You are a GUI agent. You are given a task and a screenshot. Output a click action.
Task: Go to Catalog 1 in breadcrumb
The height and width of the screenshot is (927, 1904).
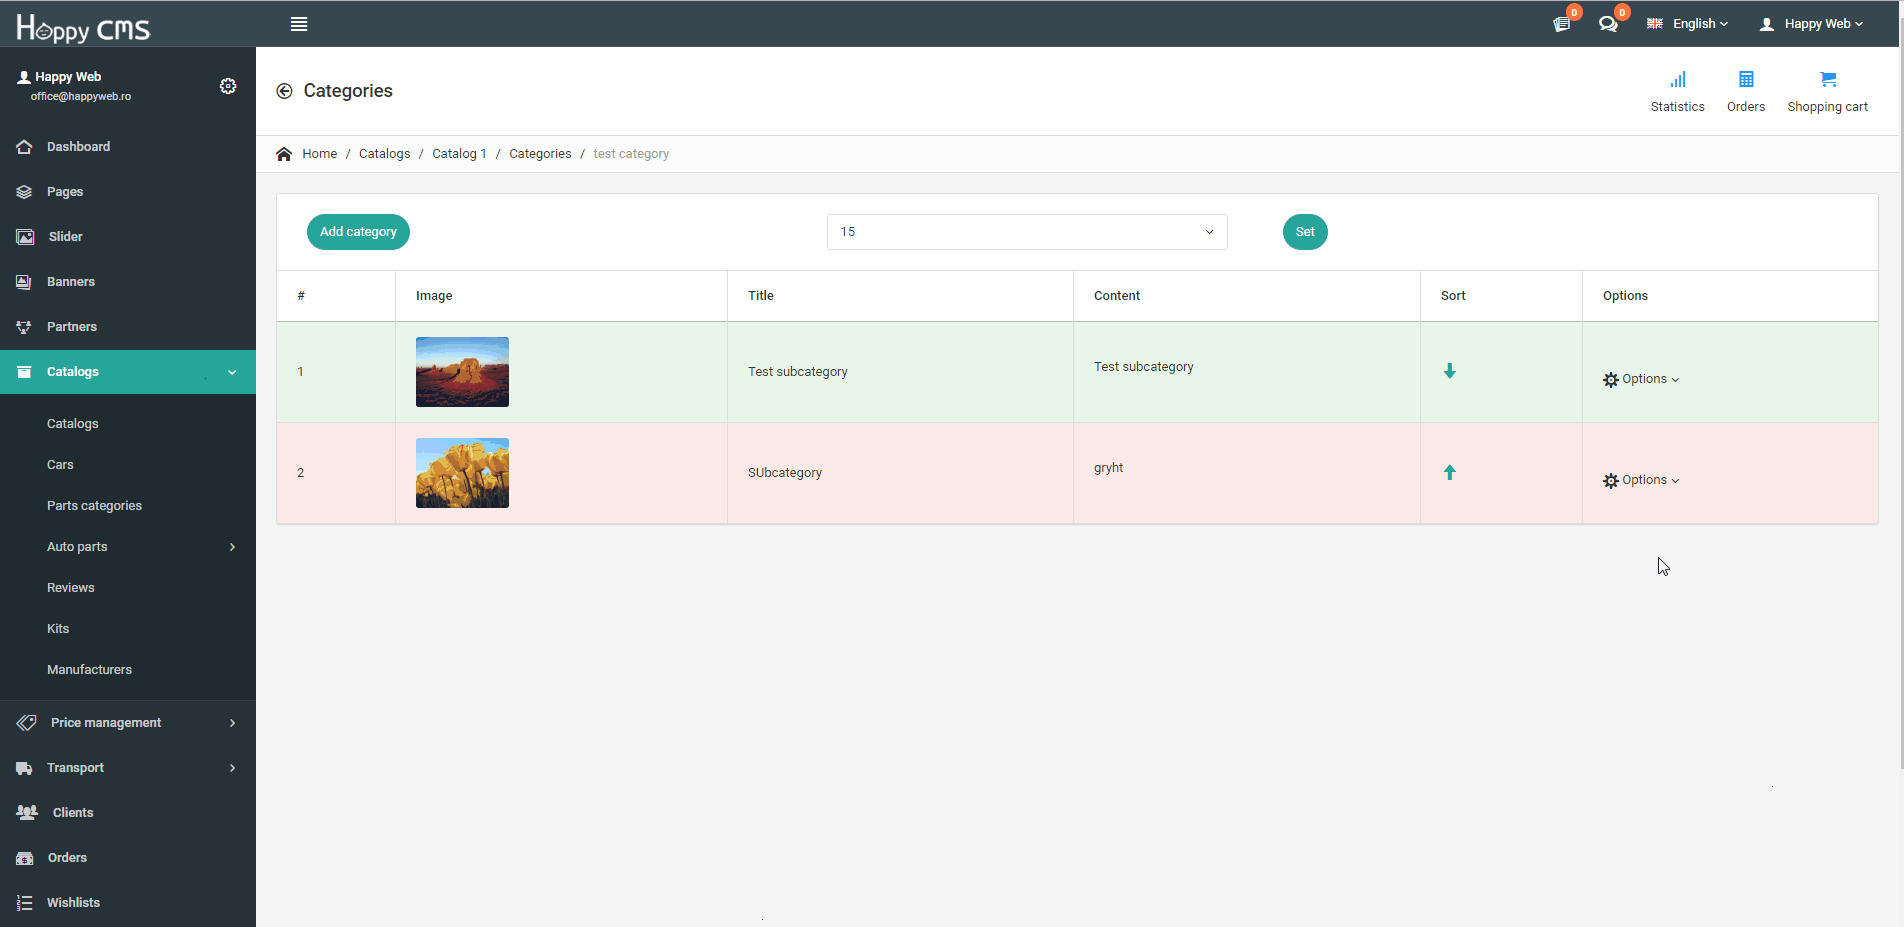[x=459, y=154]
